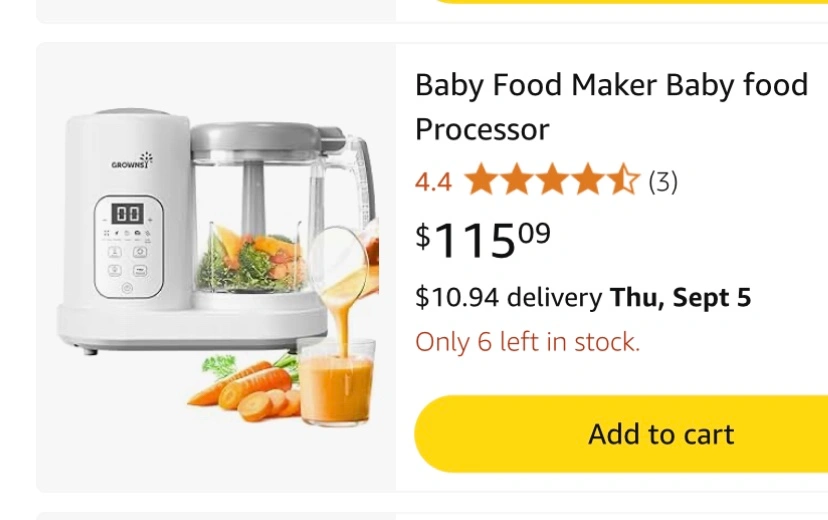Click the third orange rating star
This screenshot has height=520, width=828.
coord(552,180)
